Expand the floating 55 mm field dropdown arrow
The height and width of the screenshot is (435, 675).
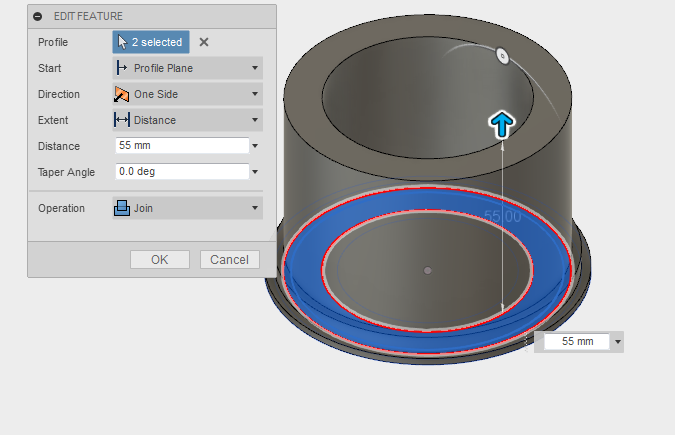point(618,342)
